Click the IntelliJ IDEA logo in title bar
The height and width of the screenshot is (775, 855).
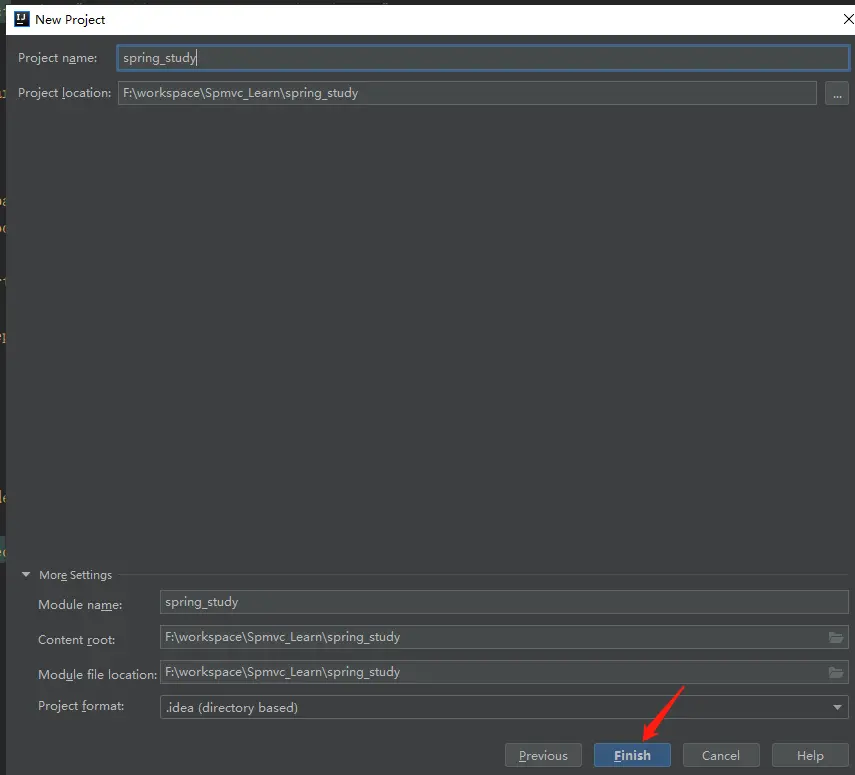[21, 20]
